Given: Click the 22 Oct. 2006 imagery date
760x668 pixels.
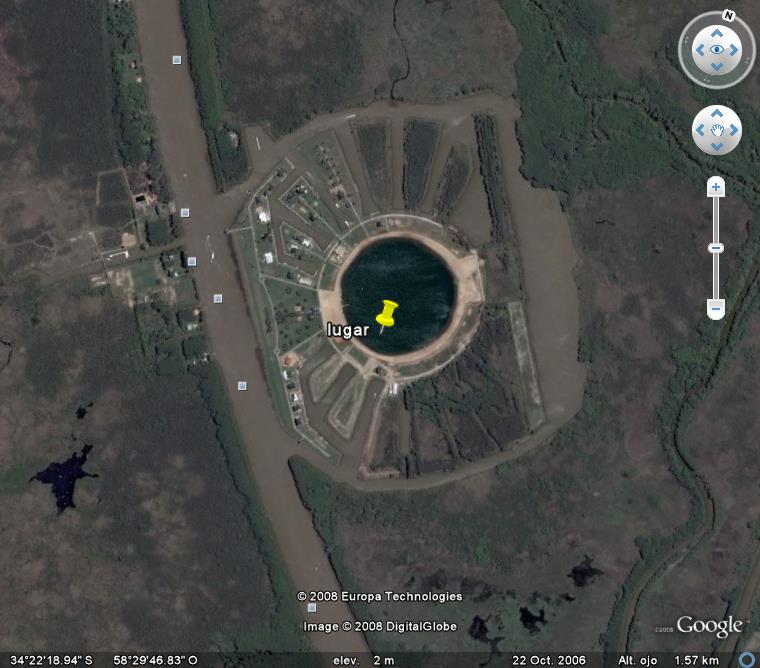Looking at the screenshot, I should (549, 660).
